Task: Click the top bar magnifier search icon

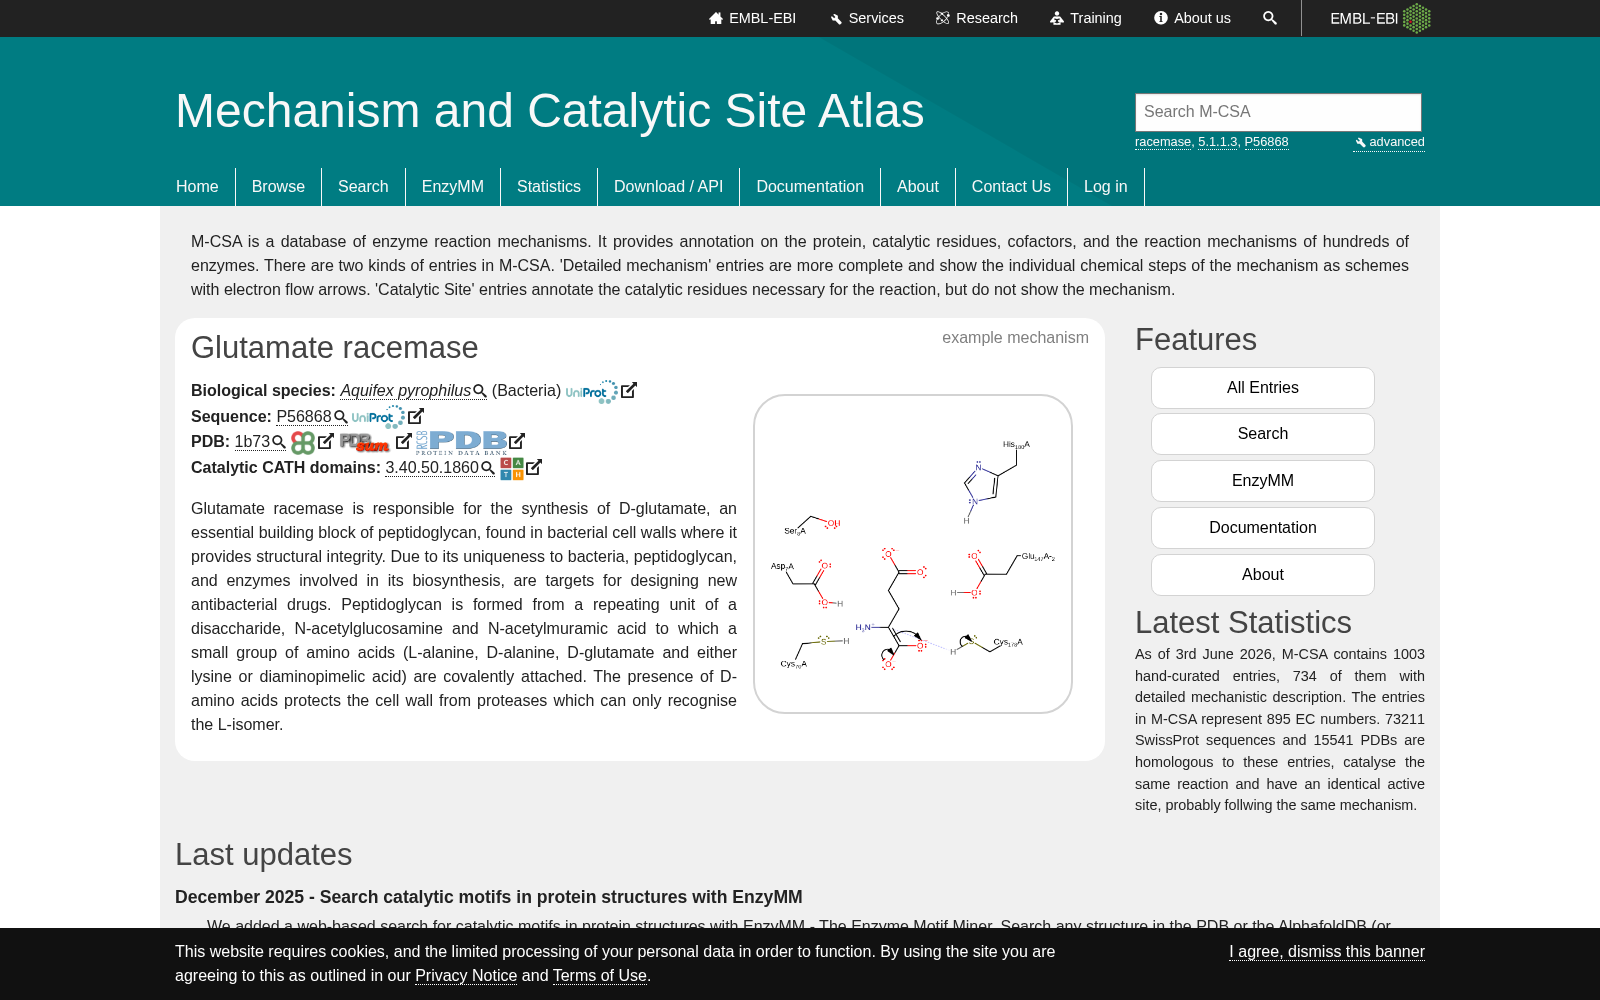Action: 1270,18
